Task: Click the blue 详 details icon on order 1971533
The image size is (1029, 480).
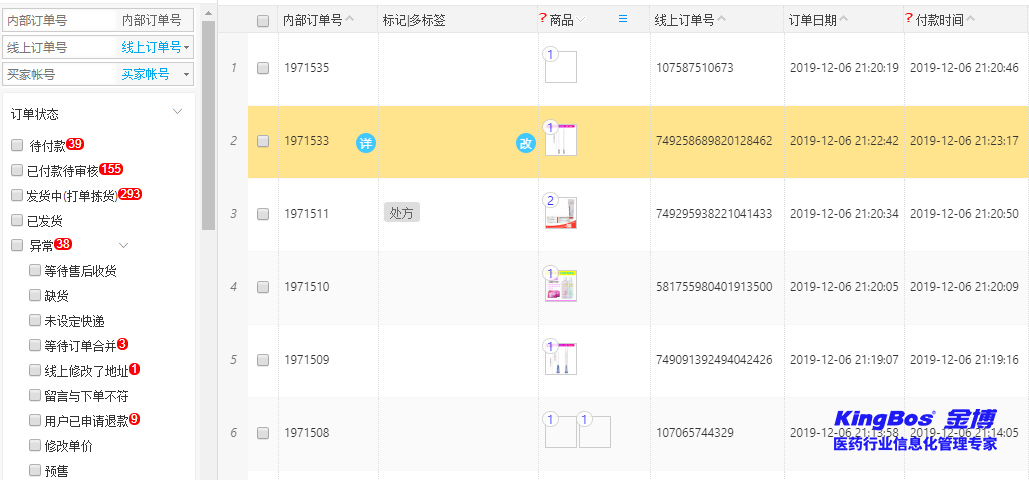Action: (x=366, y=143)
